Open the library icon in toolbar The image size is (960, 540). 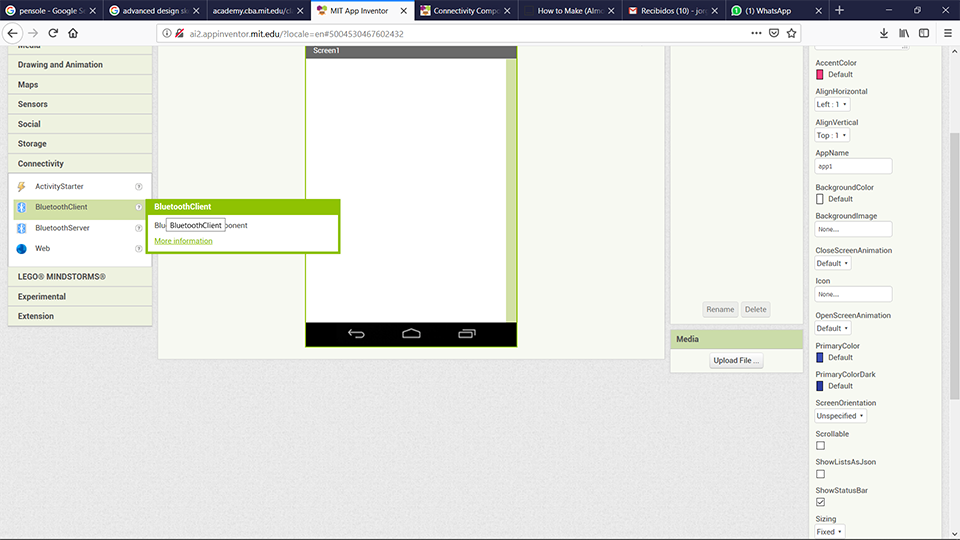[x=904, y=33]
